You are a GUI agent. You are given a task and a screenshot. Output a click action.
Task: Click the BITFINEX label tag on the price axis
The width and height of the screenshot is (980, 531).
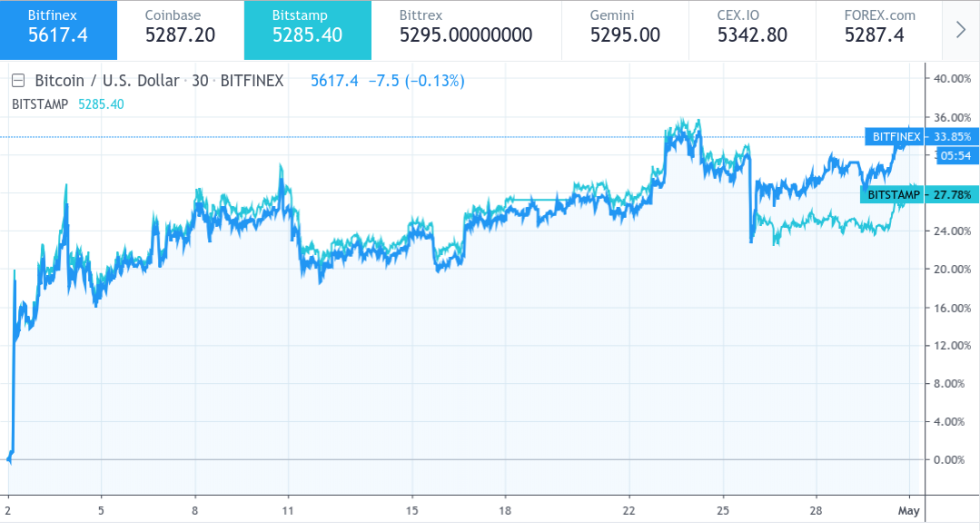tap(895, 136)
